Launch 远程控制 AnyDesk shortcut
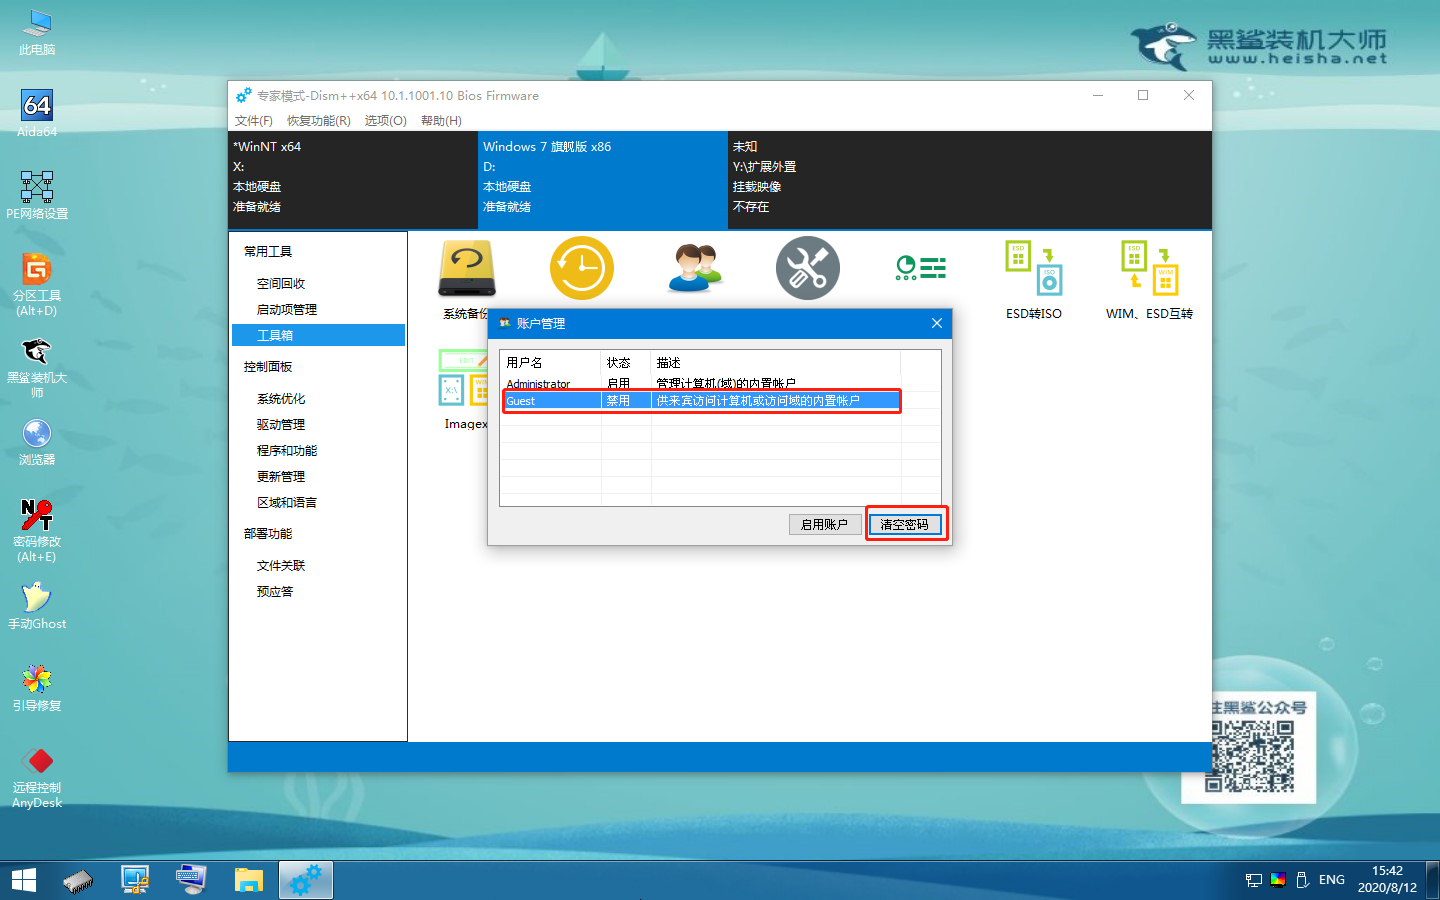Screen dimensions: 1440x900 37,777
